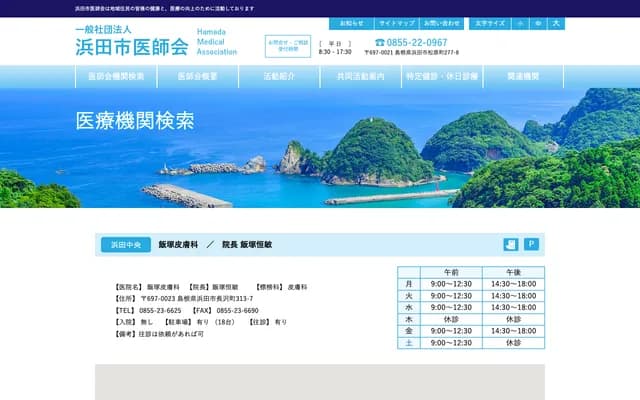Expand the 活動紹介 navigation item
640x400 pixels.
click(279, 77)
